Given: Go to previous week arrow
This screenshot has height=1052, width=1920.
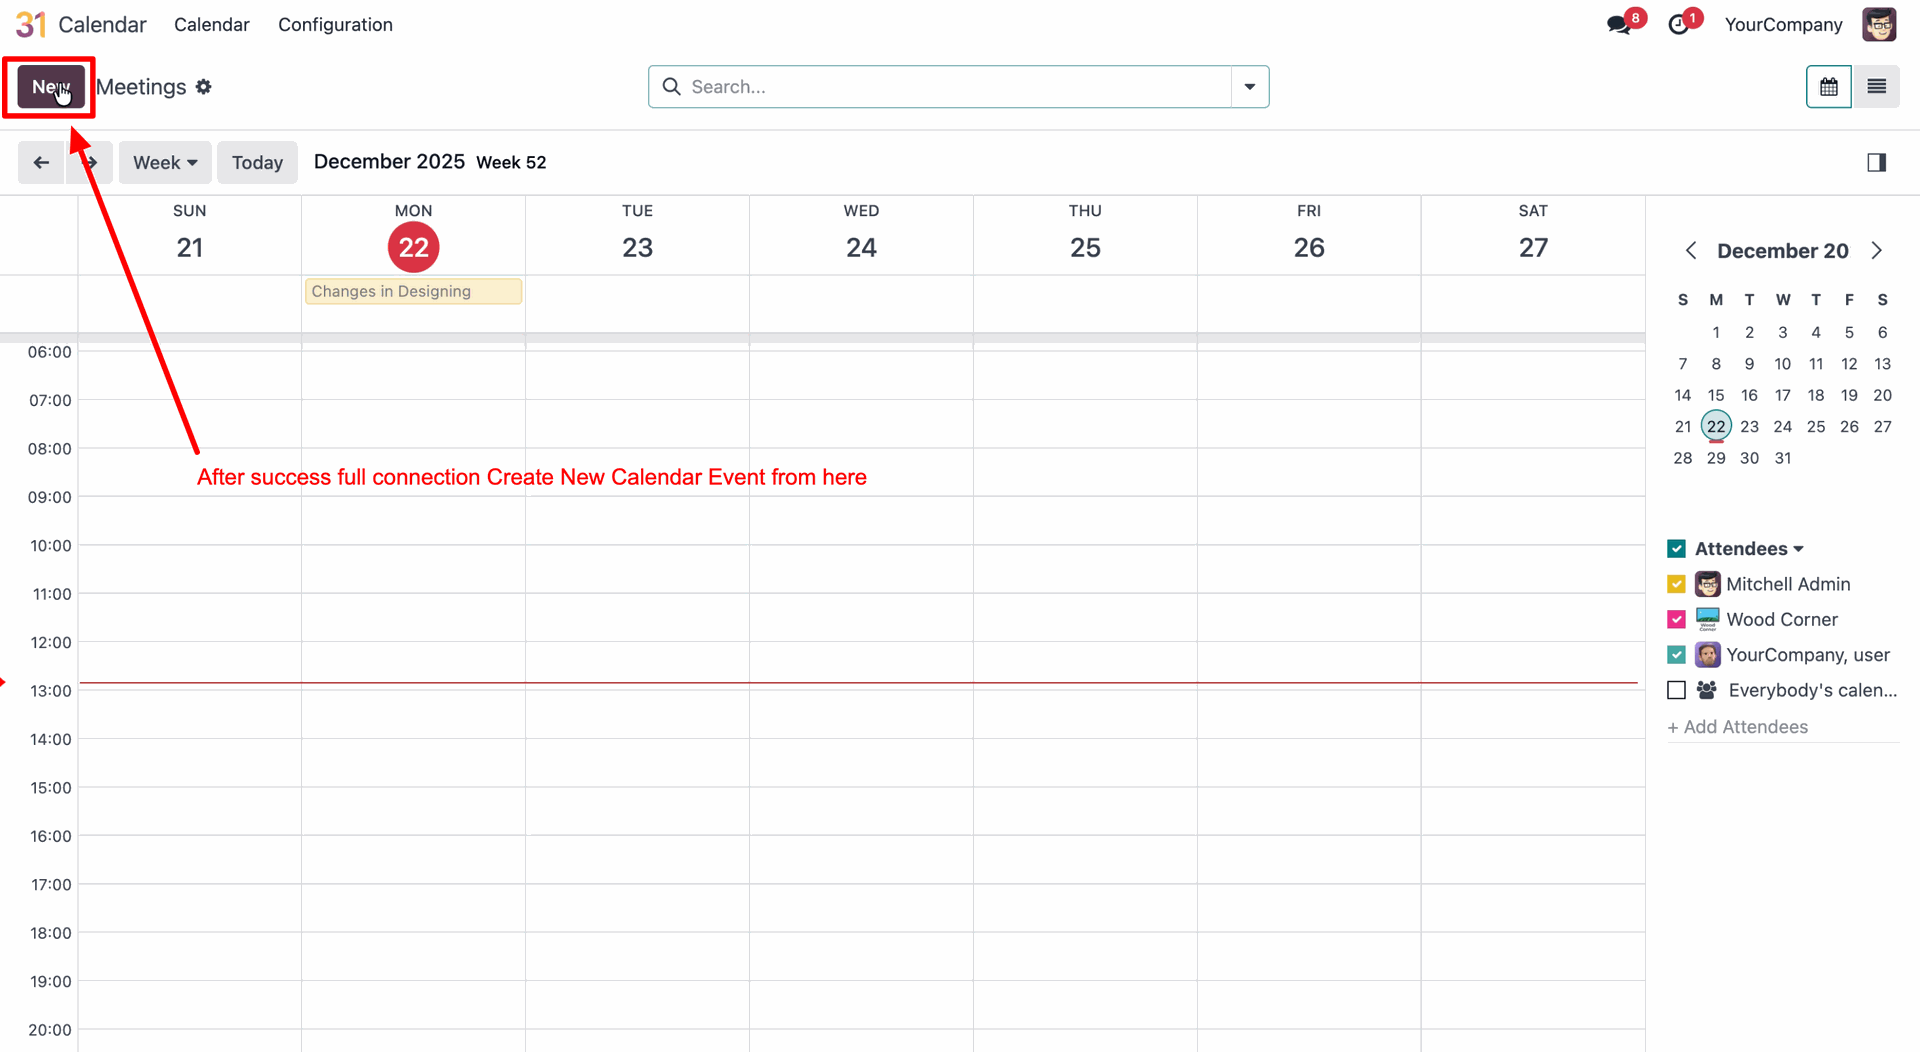Looking at the screenshot, I should [41, 163].
